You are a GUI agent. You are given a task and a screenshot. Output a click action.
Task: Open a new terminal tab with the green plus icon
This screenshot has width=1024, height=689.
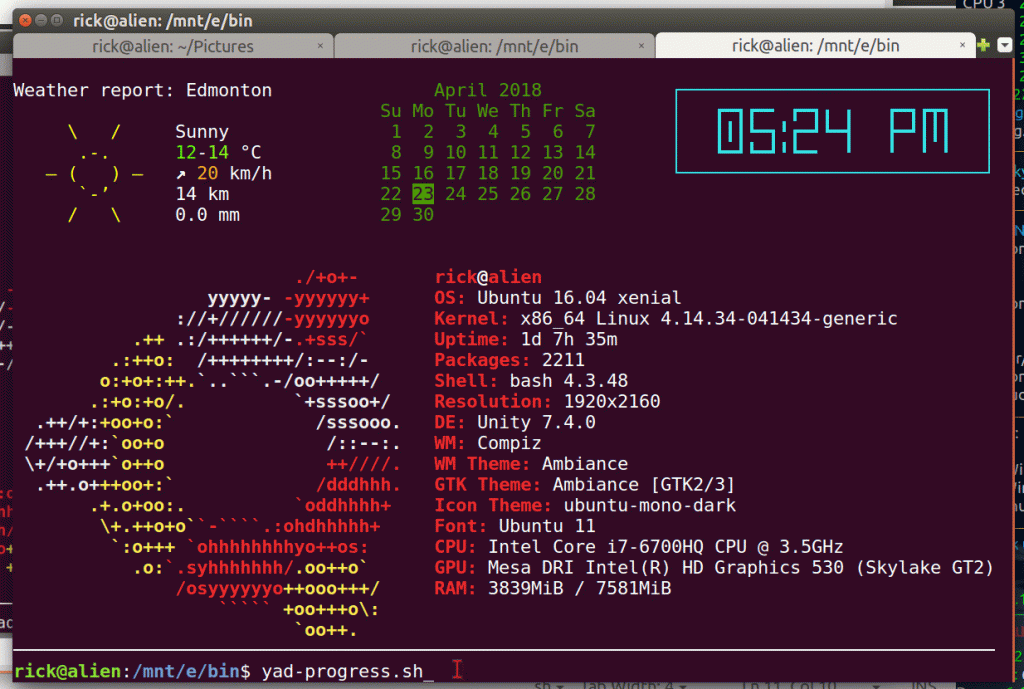982,45
